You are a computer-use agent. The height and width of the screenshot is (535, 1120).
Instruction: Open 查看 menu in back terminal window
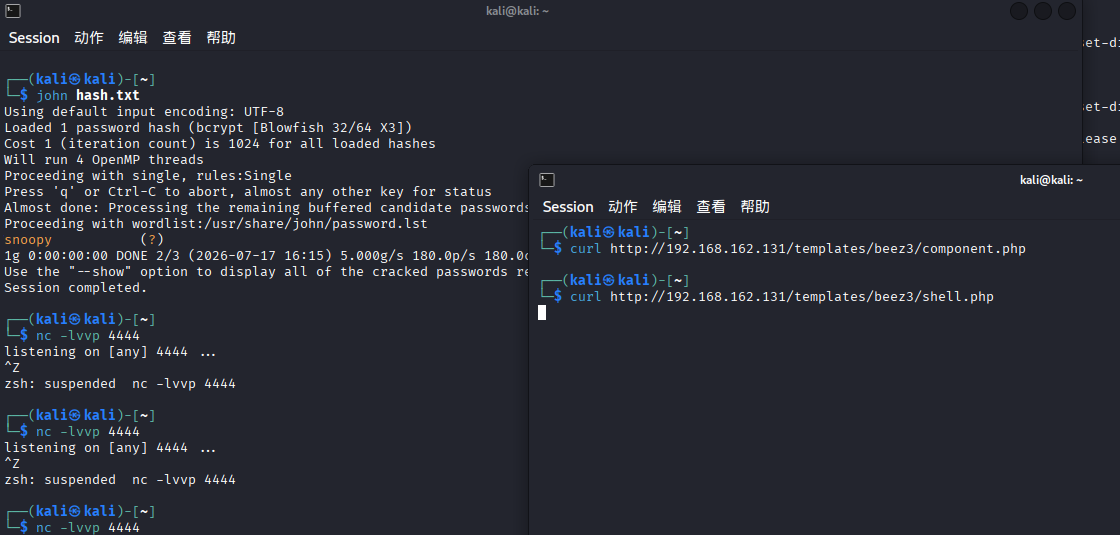click(177, 38)
